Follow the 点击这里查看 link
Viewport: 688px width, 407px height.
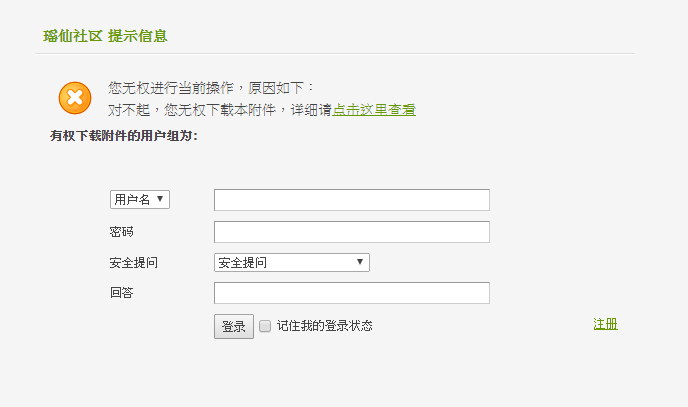pos(374,110)
